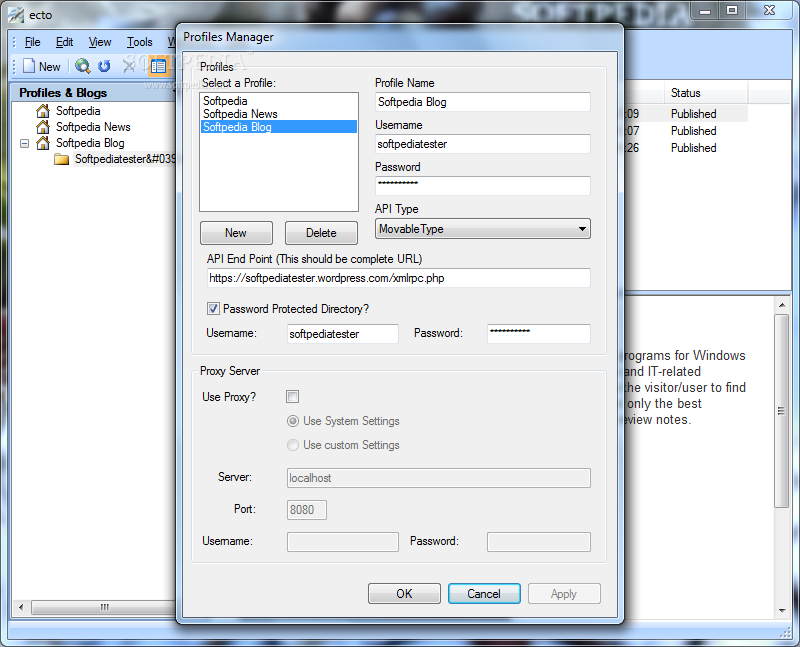The image size is (800, 647).
Task: Select Softpedia News in Profiles & Blogs tree
Action: [93, 127]
